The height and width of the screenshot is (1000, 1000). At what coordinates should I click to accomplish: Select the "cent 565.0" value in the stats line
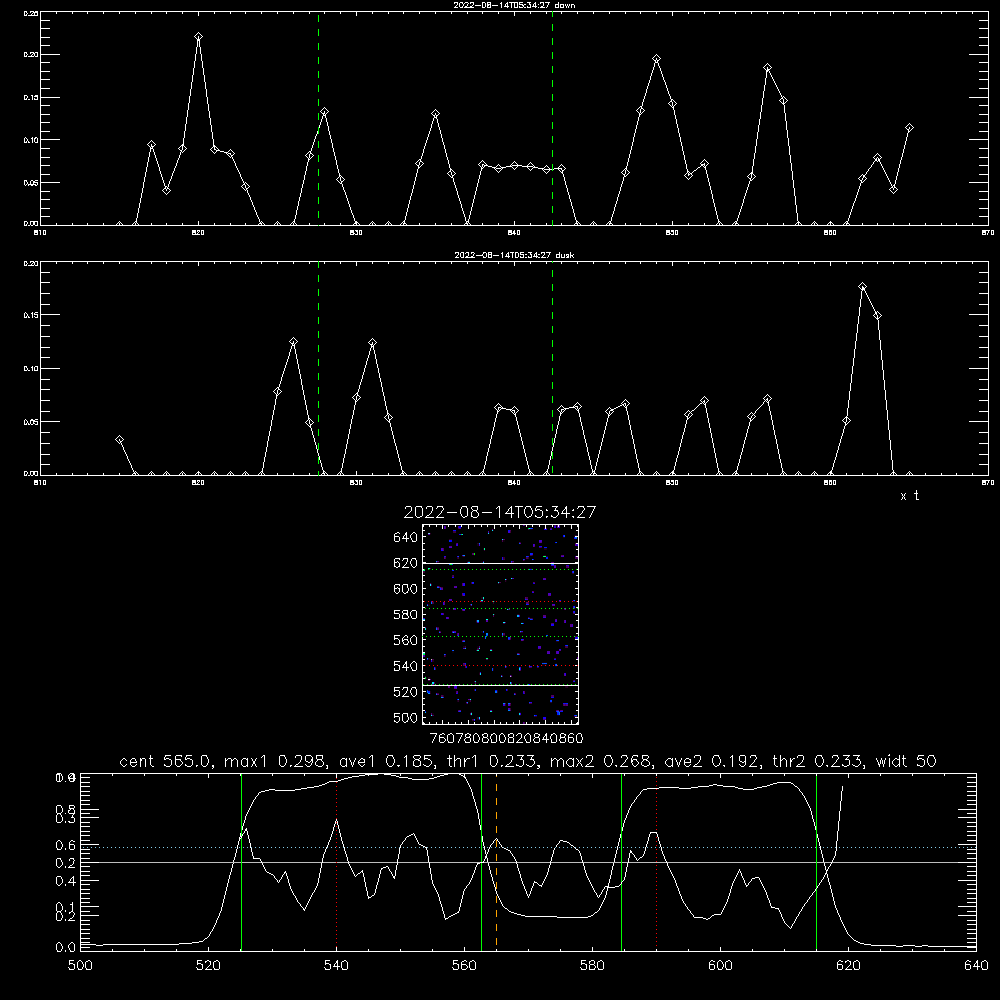[165, 761]
